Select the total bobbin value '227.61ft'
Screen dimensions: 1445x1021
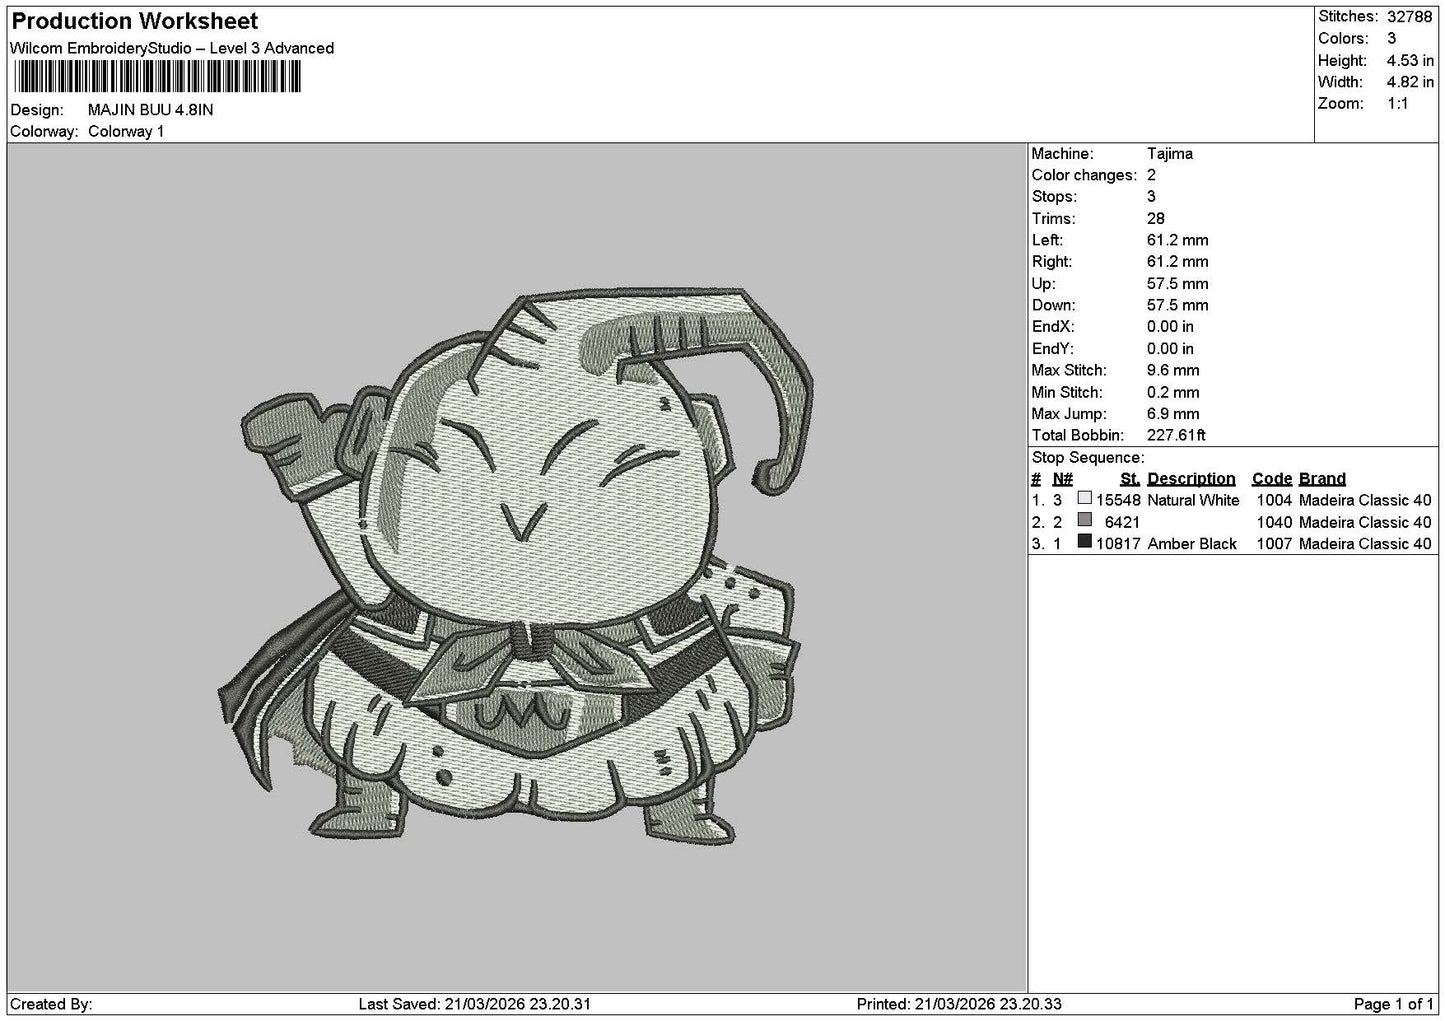(x=1177, y=436)
